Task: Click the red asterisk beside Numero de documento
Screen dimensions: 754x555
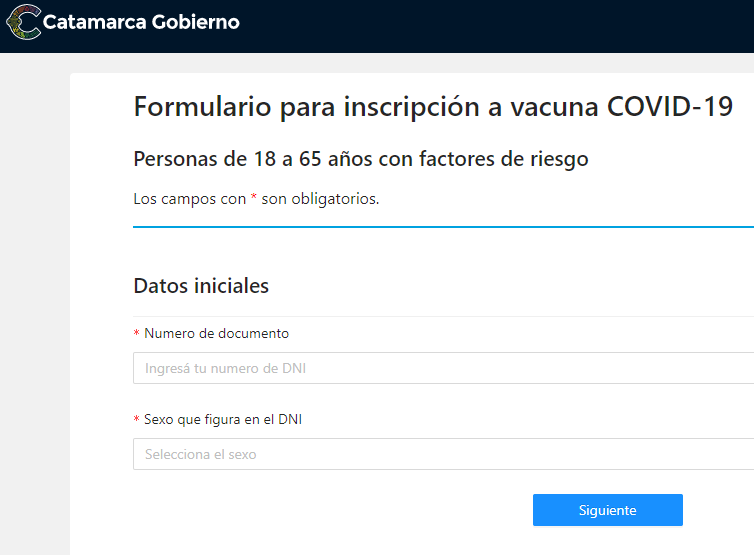Action: point(136,334)
